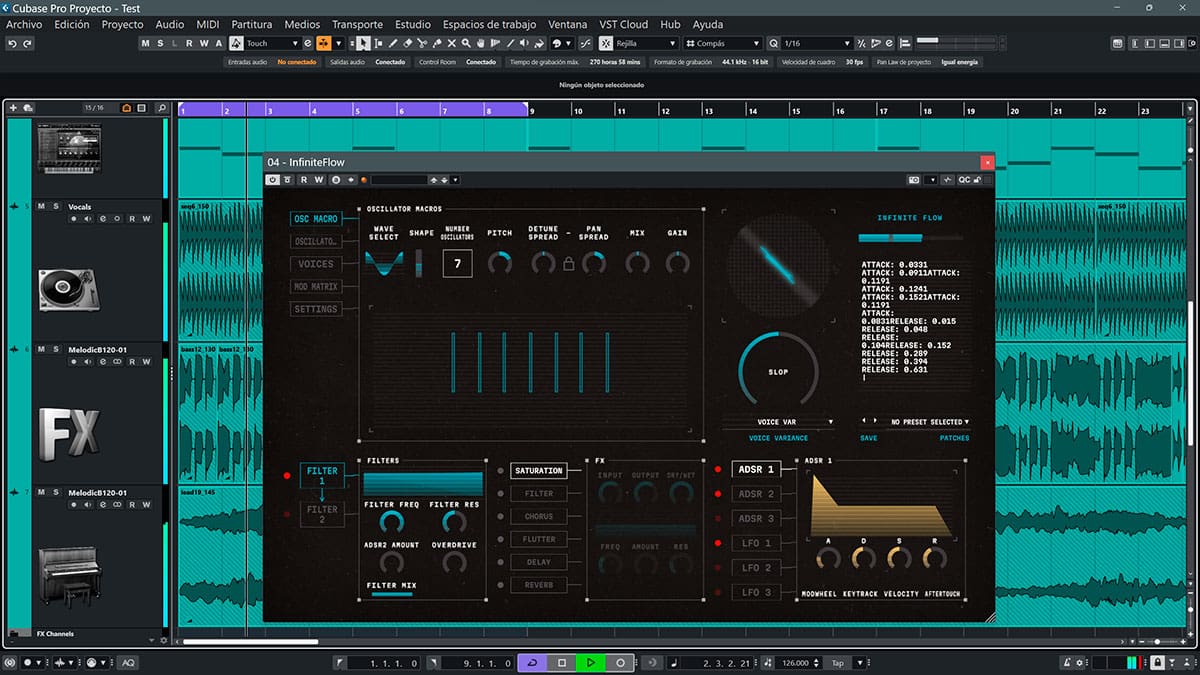
Task: Click the SAVE link under preset selector
Action: [868, 438]
